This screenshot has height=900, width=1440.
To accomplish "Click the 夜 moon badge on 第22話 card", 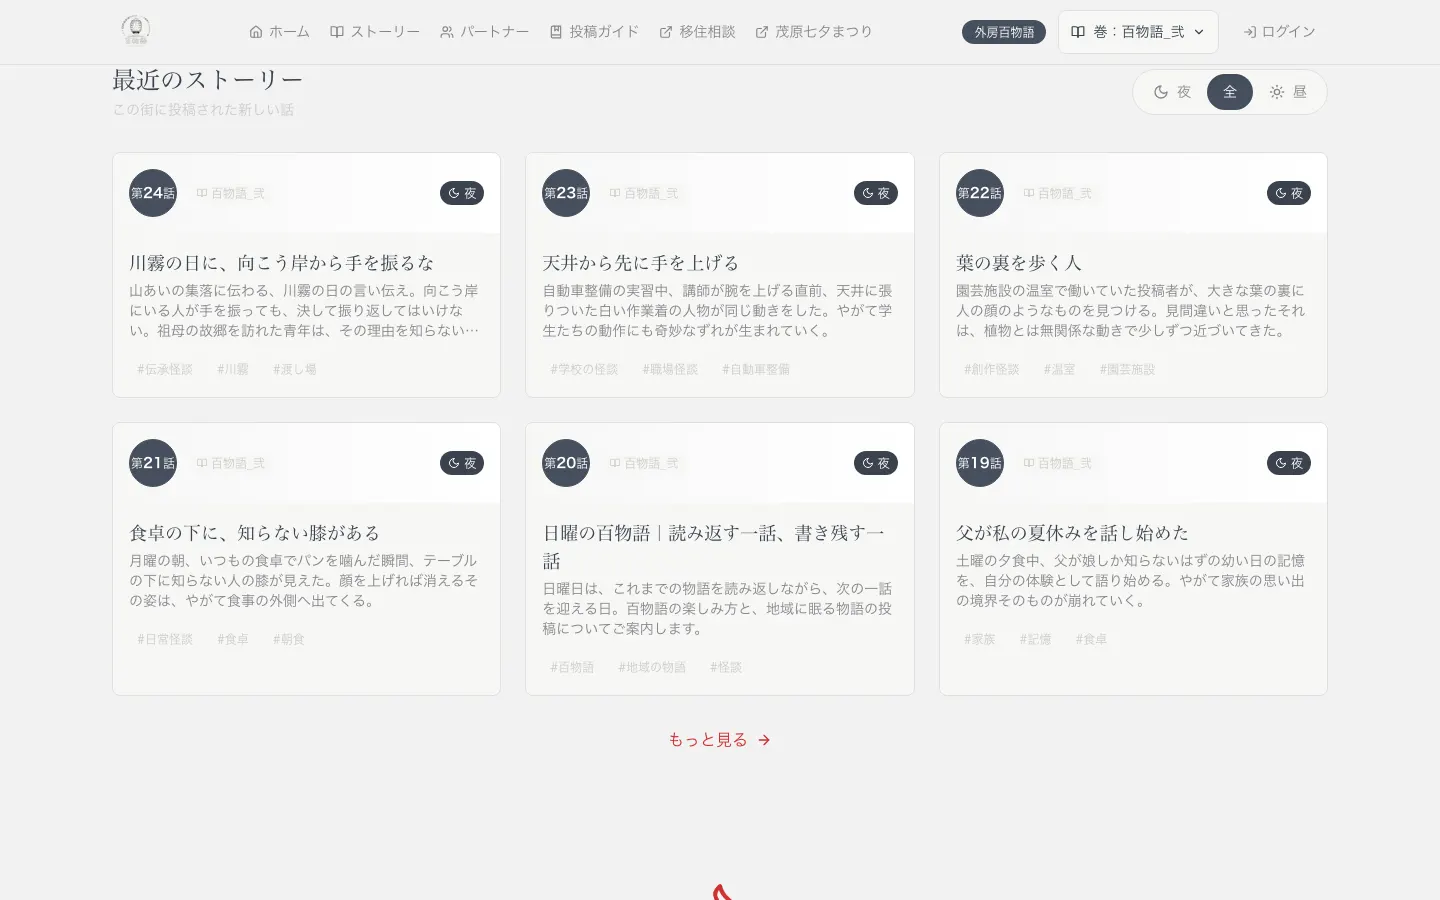I will pos(1289,193).
